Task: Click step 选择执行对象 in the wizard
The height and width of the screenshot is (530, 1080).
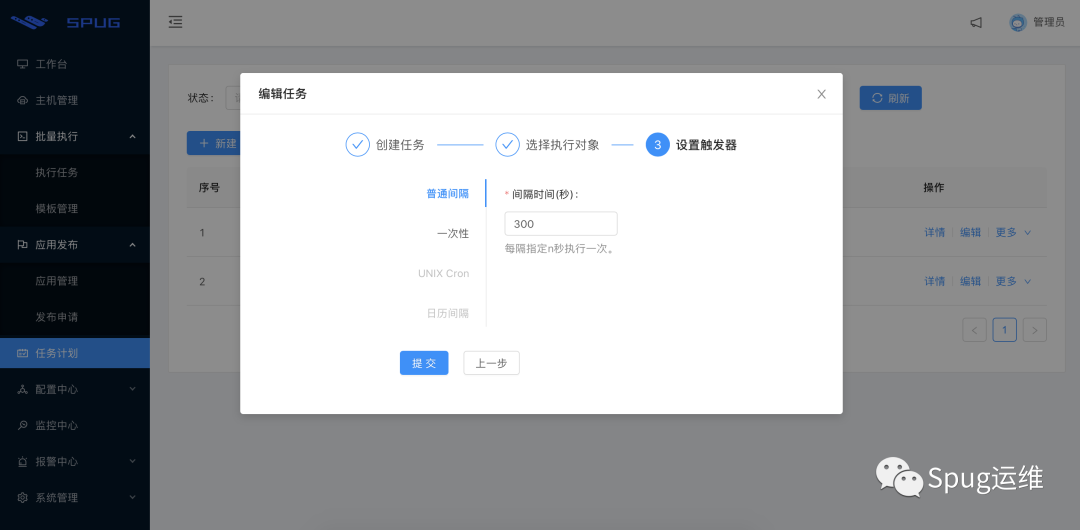Action: coord(548,145)
